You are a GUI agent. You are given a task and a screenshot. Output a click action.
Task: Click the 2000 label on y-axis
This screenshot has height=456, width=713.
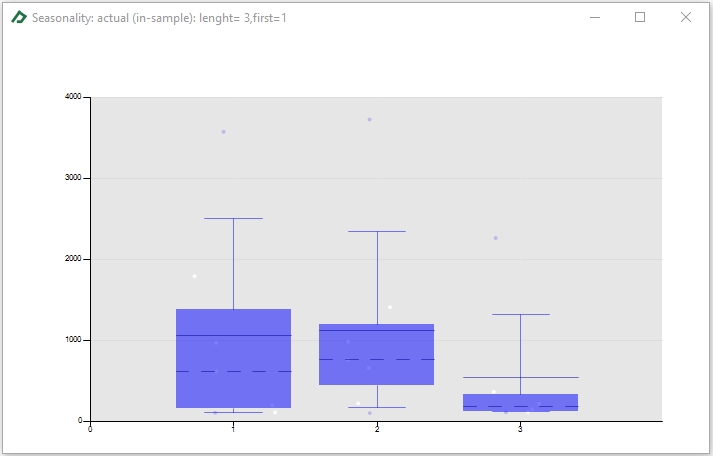click(x=73, y=259)
